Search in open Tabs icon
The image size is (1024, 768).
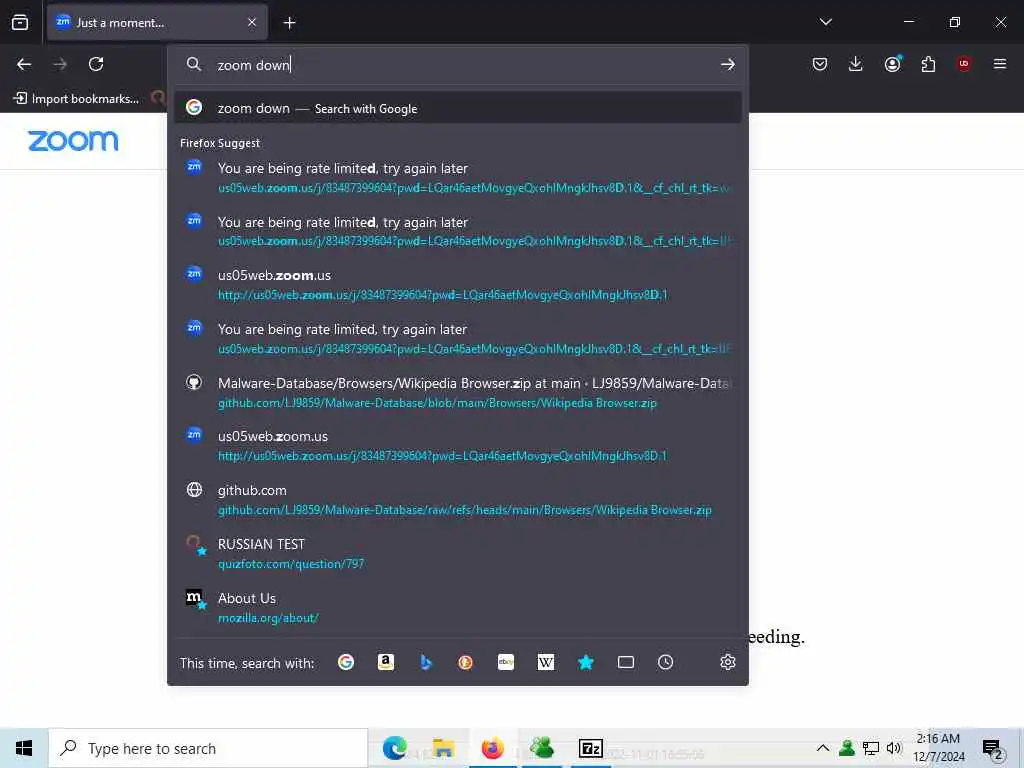click(x=626, y=662)
